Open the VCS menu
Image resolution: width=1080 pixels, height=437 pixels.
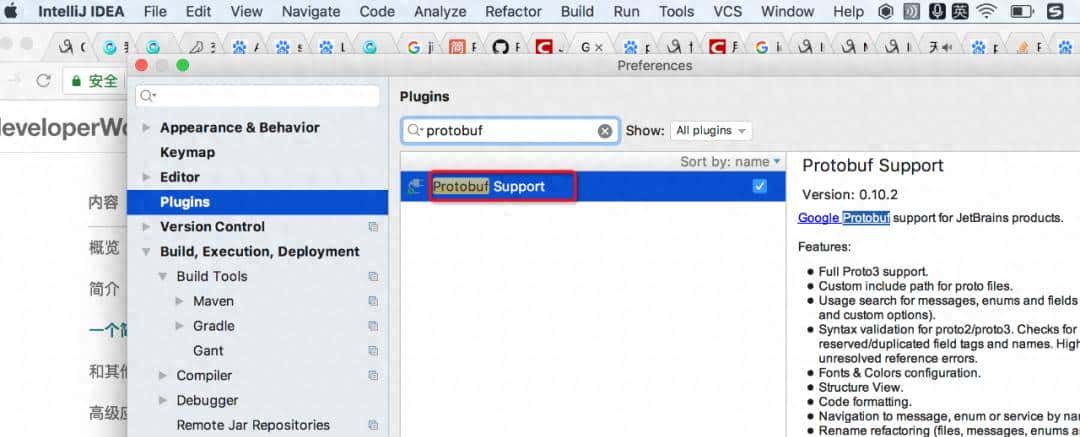point(729,11)
